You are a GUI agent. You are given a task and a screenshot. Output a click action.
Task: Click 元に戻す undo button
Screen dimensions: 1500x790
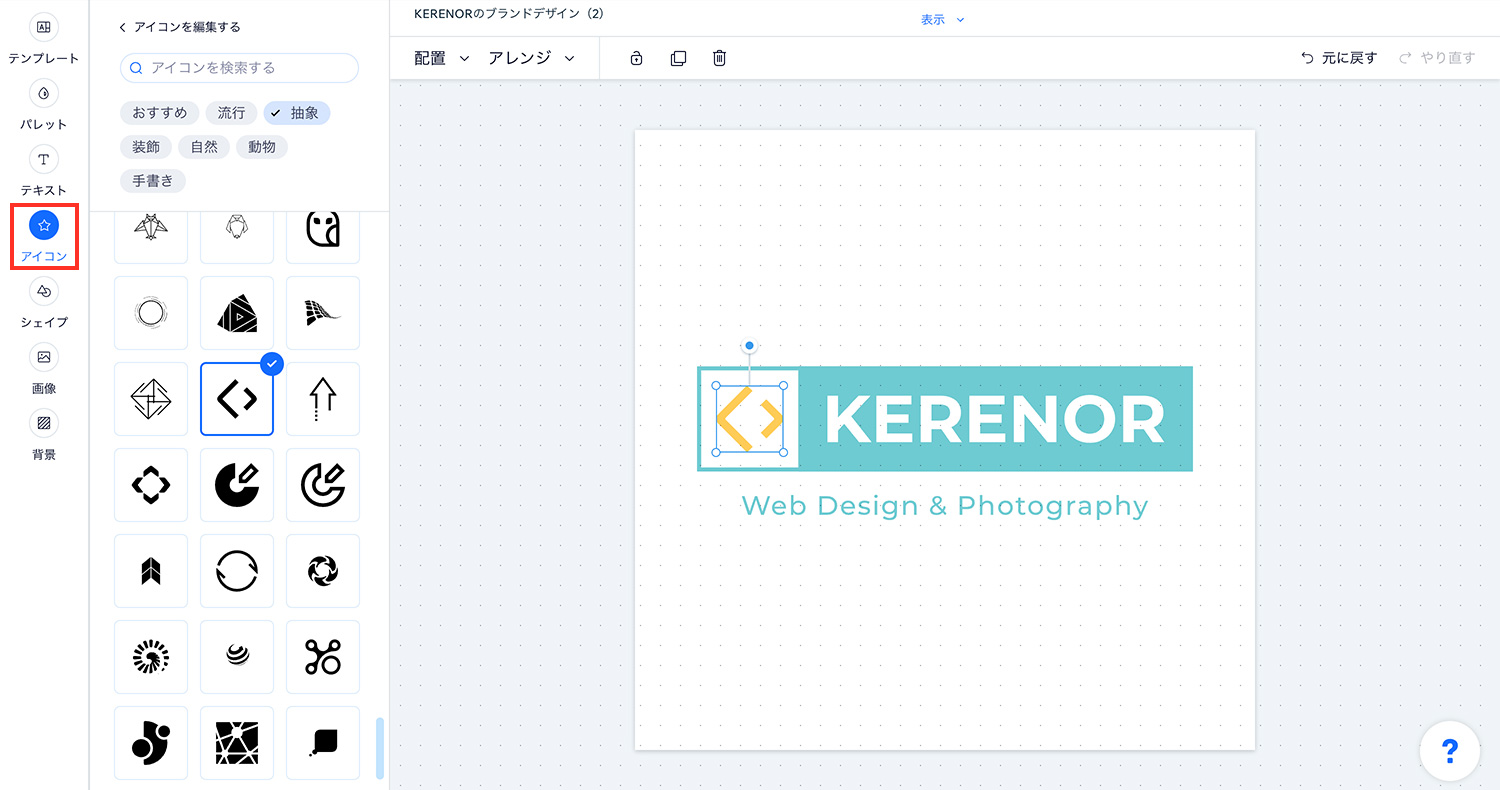1338,58
